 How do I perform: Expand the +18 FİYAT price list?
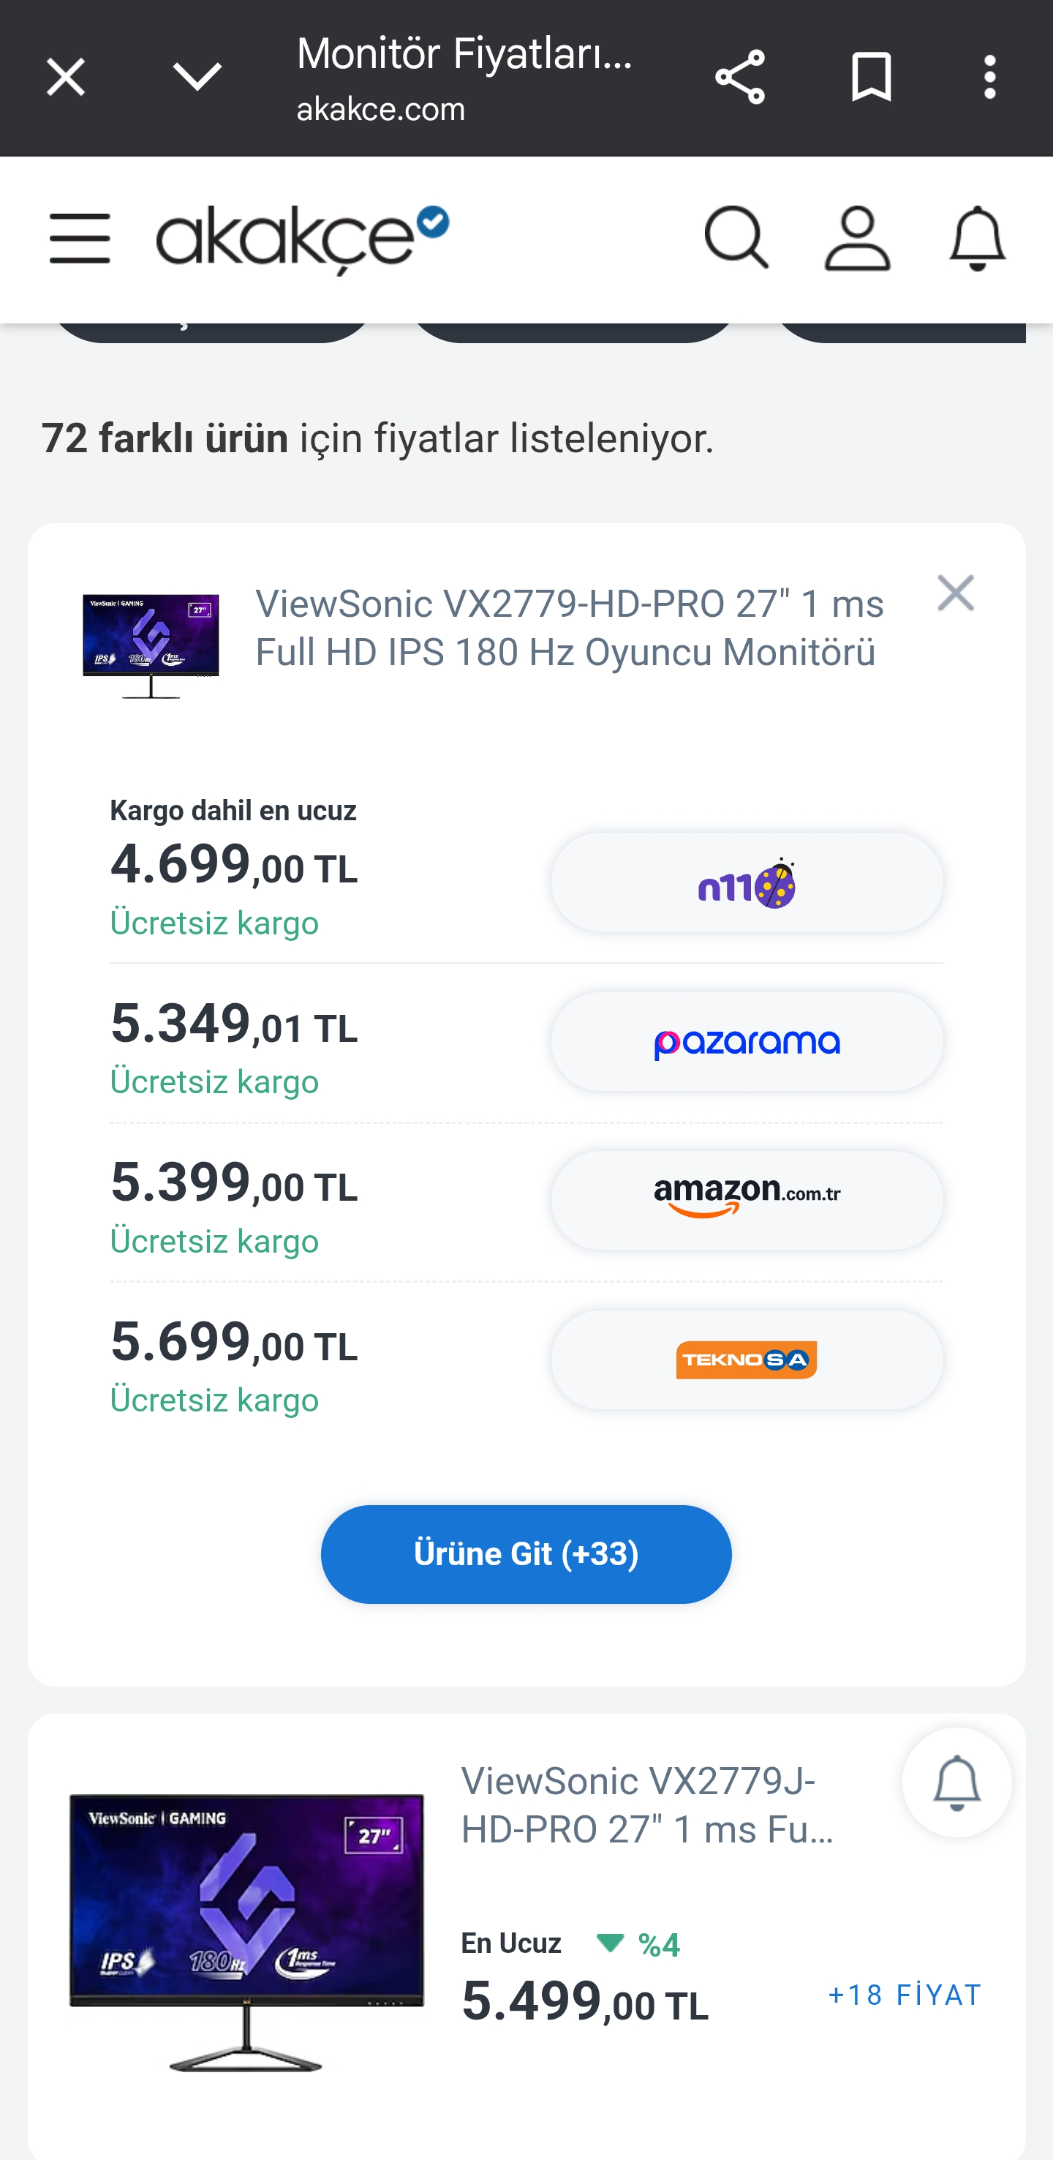pos(905,1995)
